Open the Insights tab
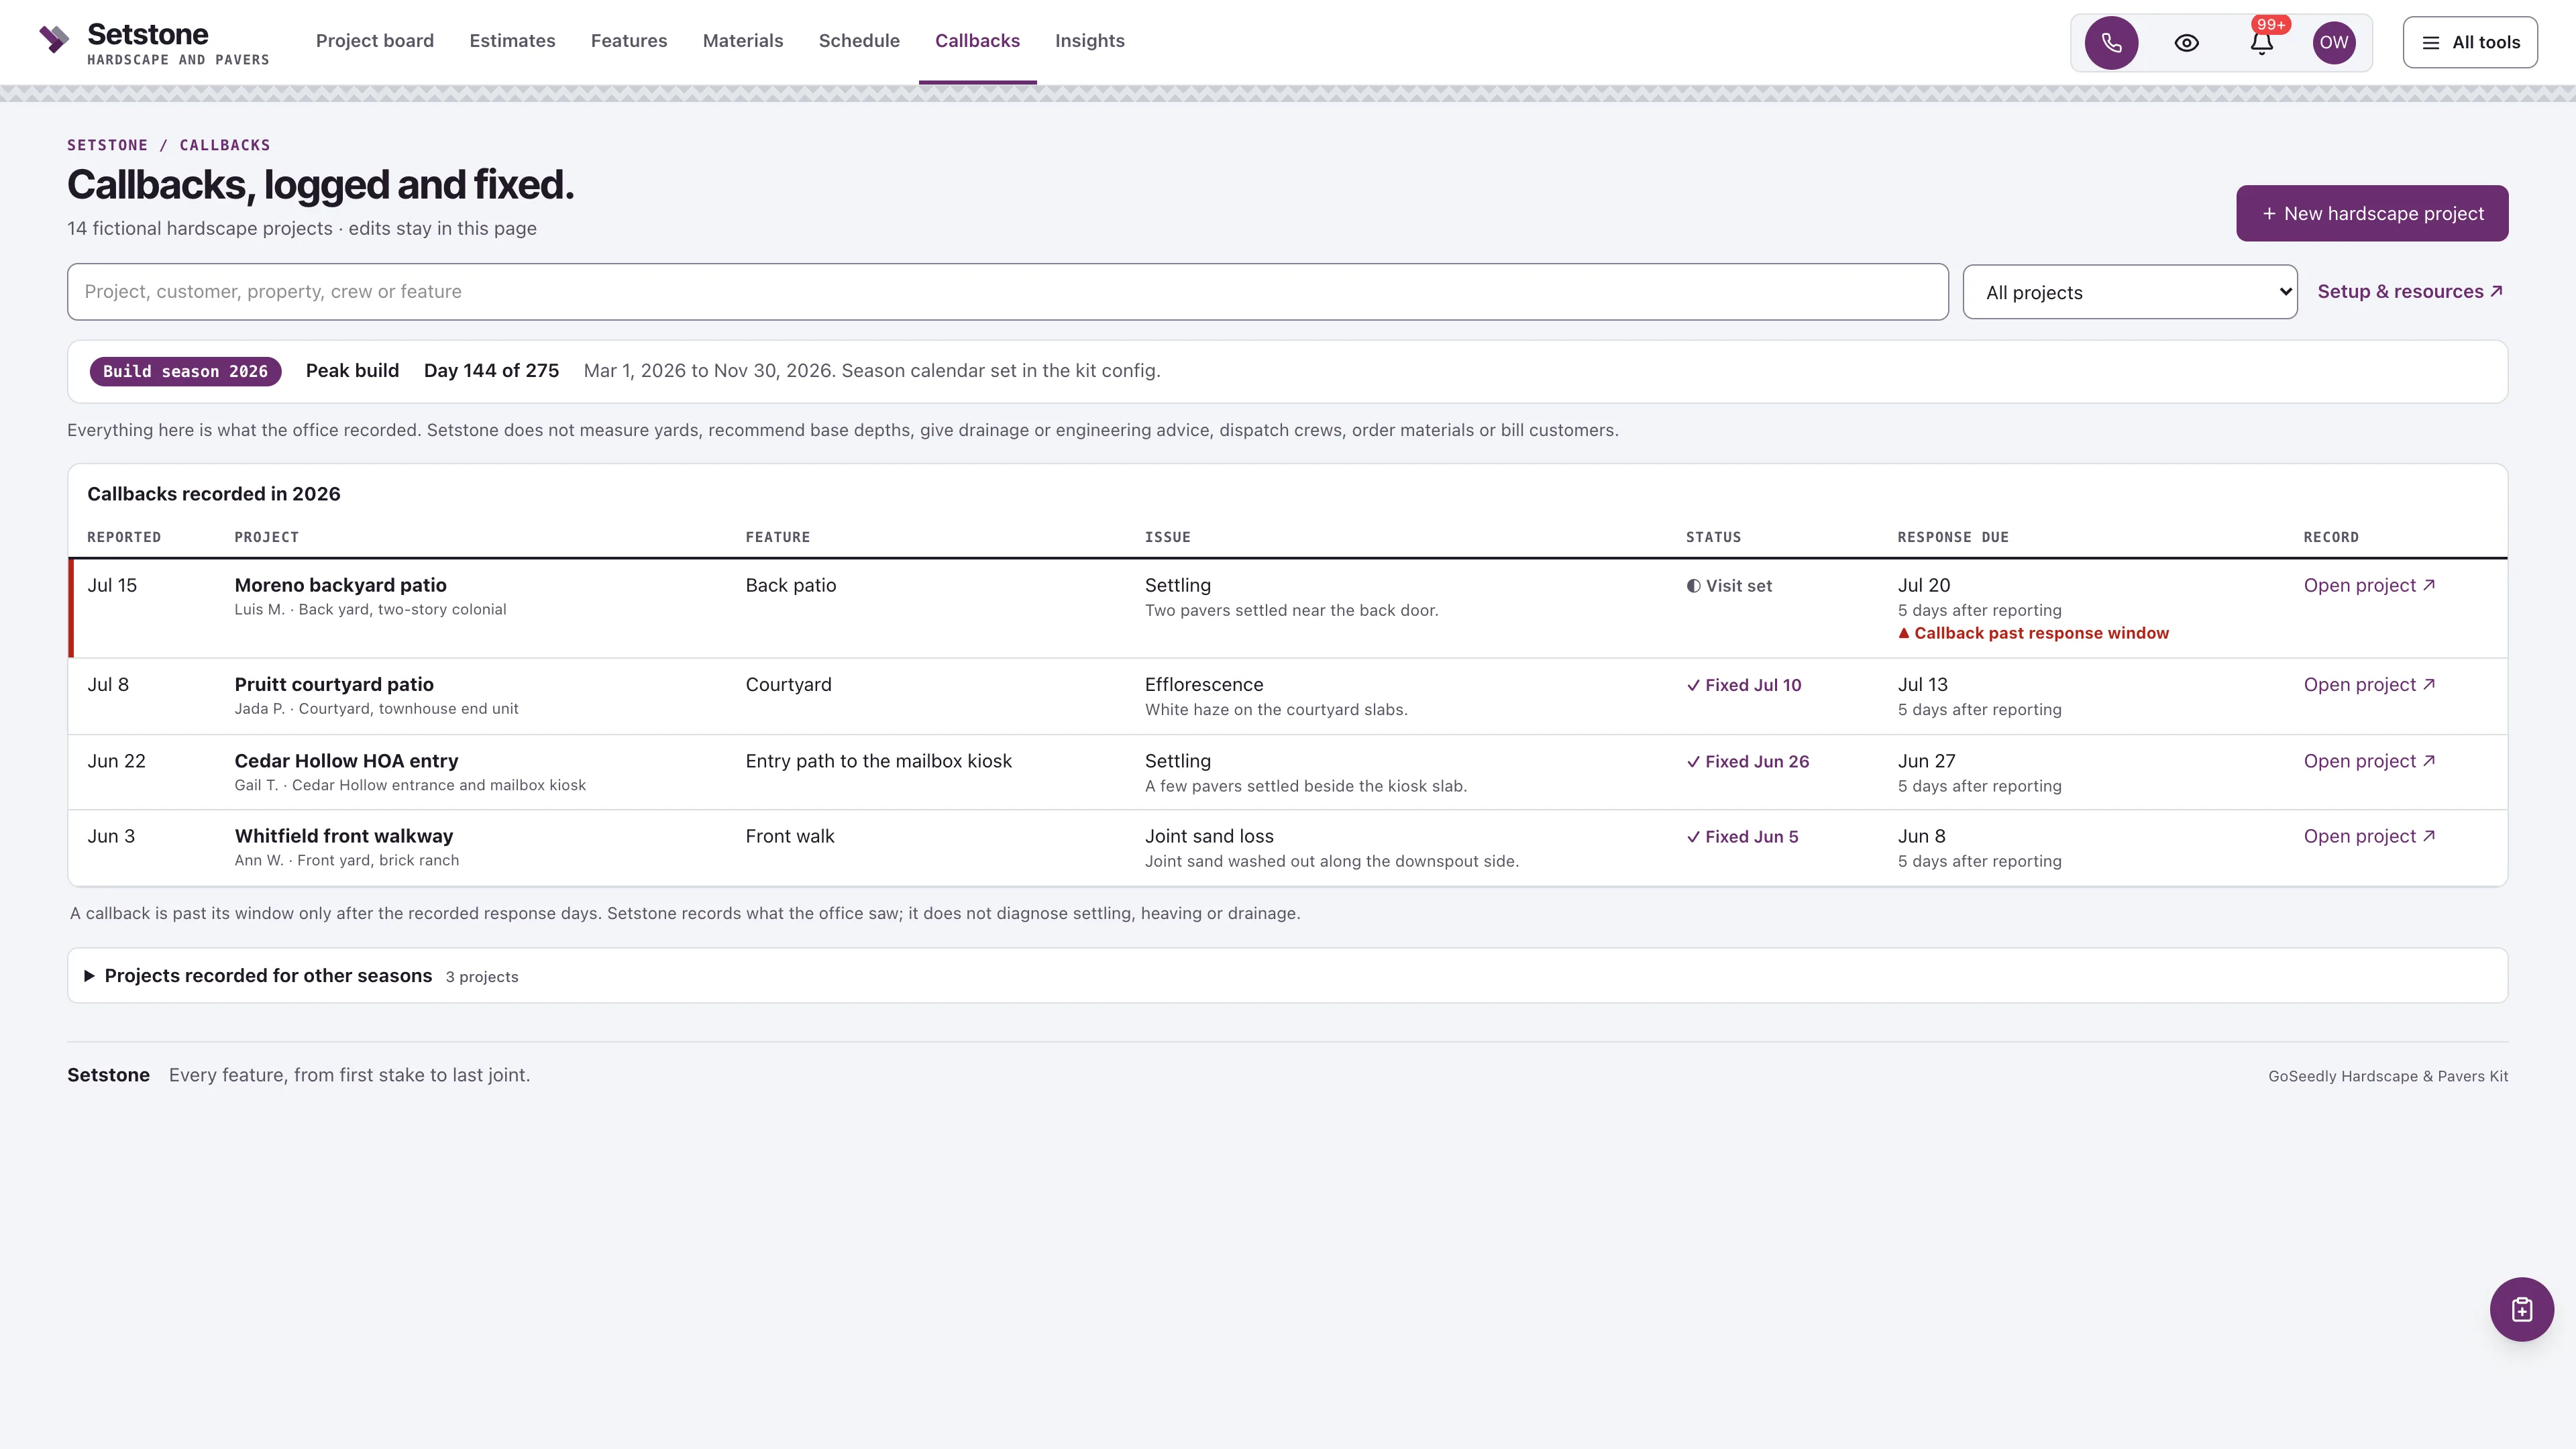Viewport: 2576px width, 1449px height. click(x=1089, y=41)
